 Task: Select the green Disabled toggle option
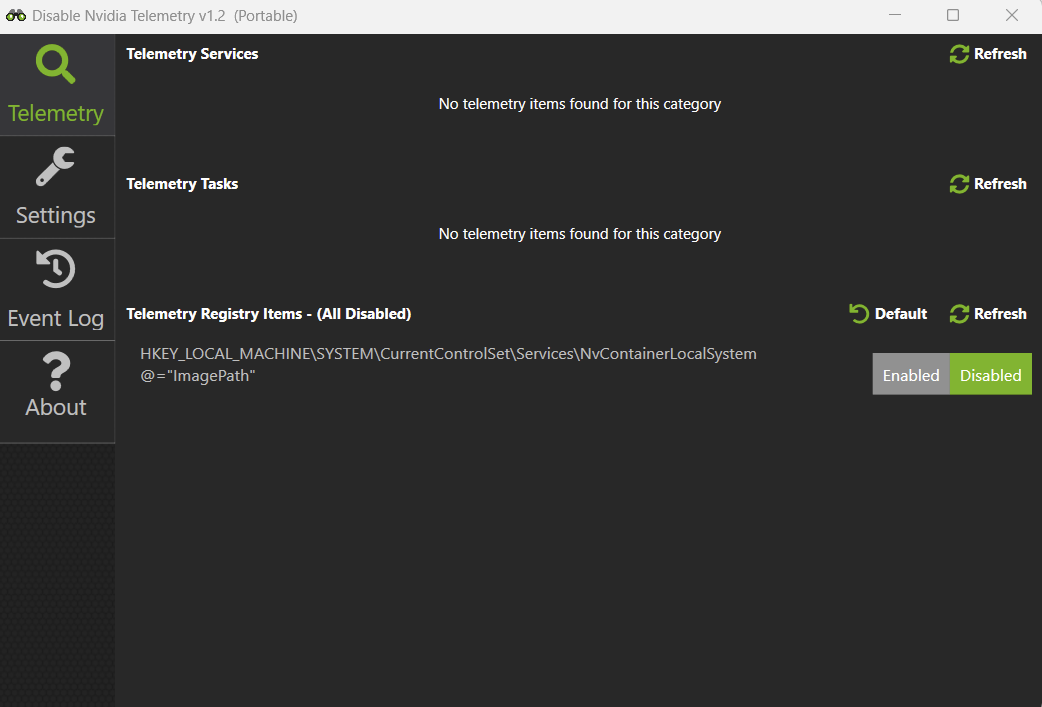tap(991, 374)
